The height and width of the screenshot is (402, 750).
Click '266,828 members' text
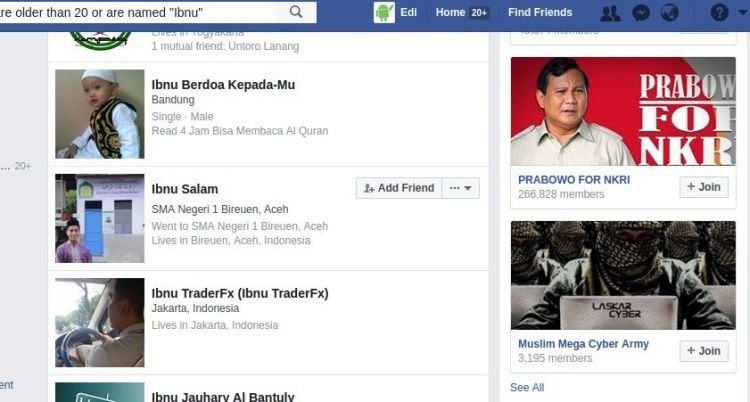coord(561,194)
